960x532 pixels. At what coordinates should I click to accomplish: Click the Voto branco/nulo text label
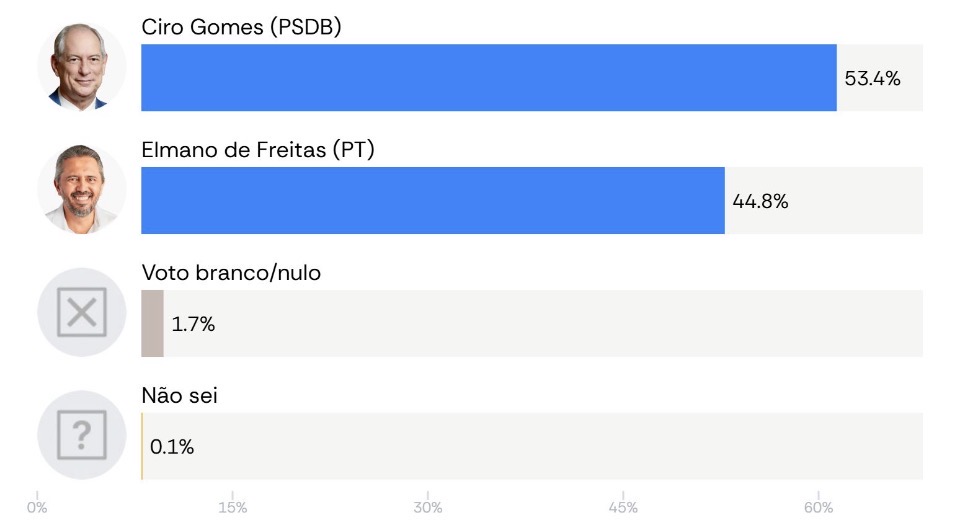231,272
